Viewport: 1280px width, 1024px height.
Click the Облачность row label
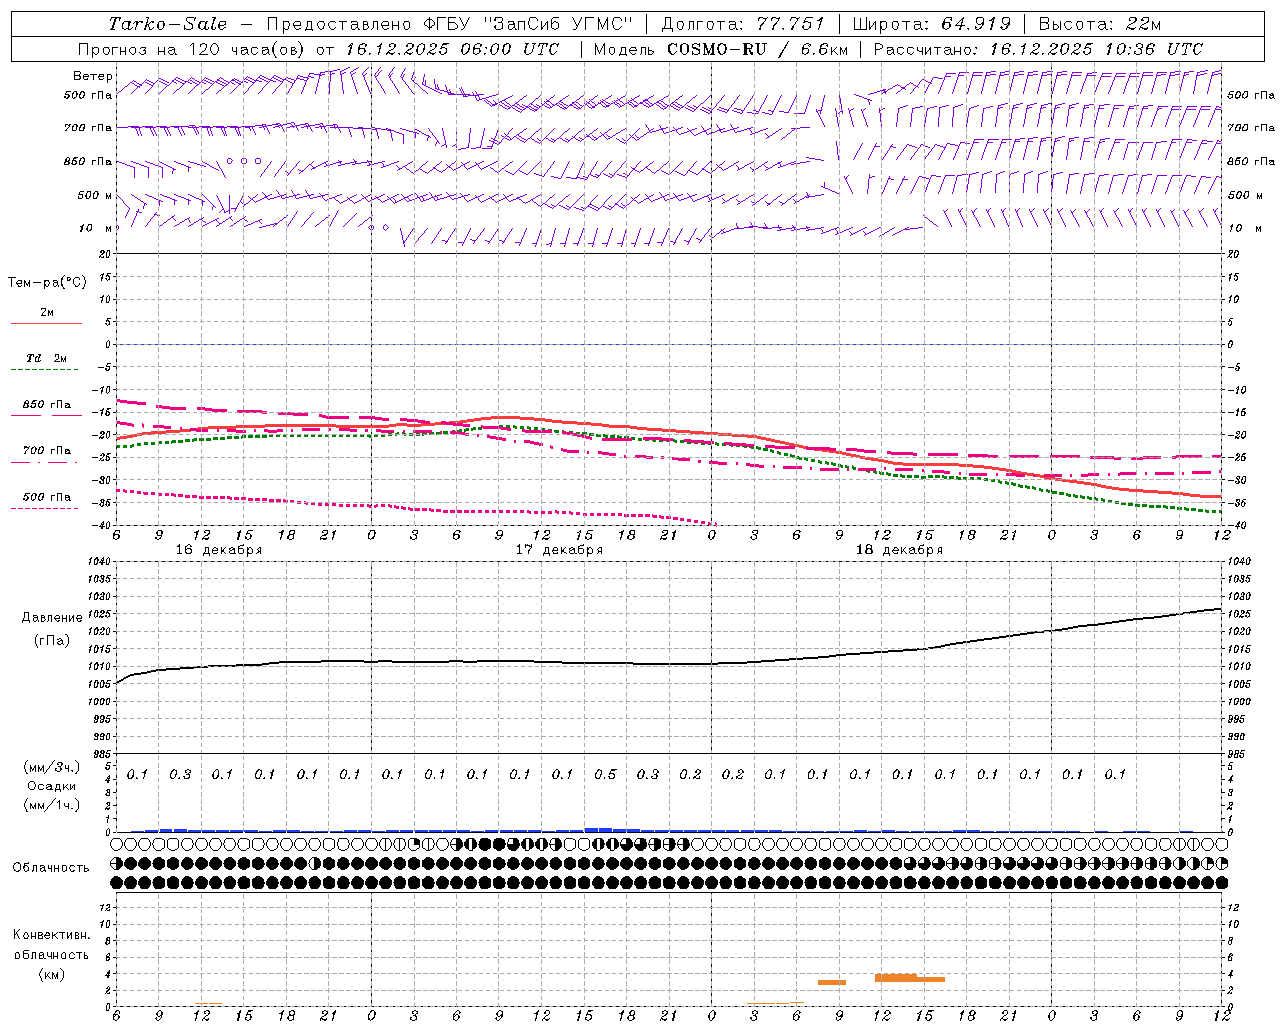[x=51, y=868]
